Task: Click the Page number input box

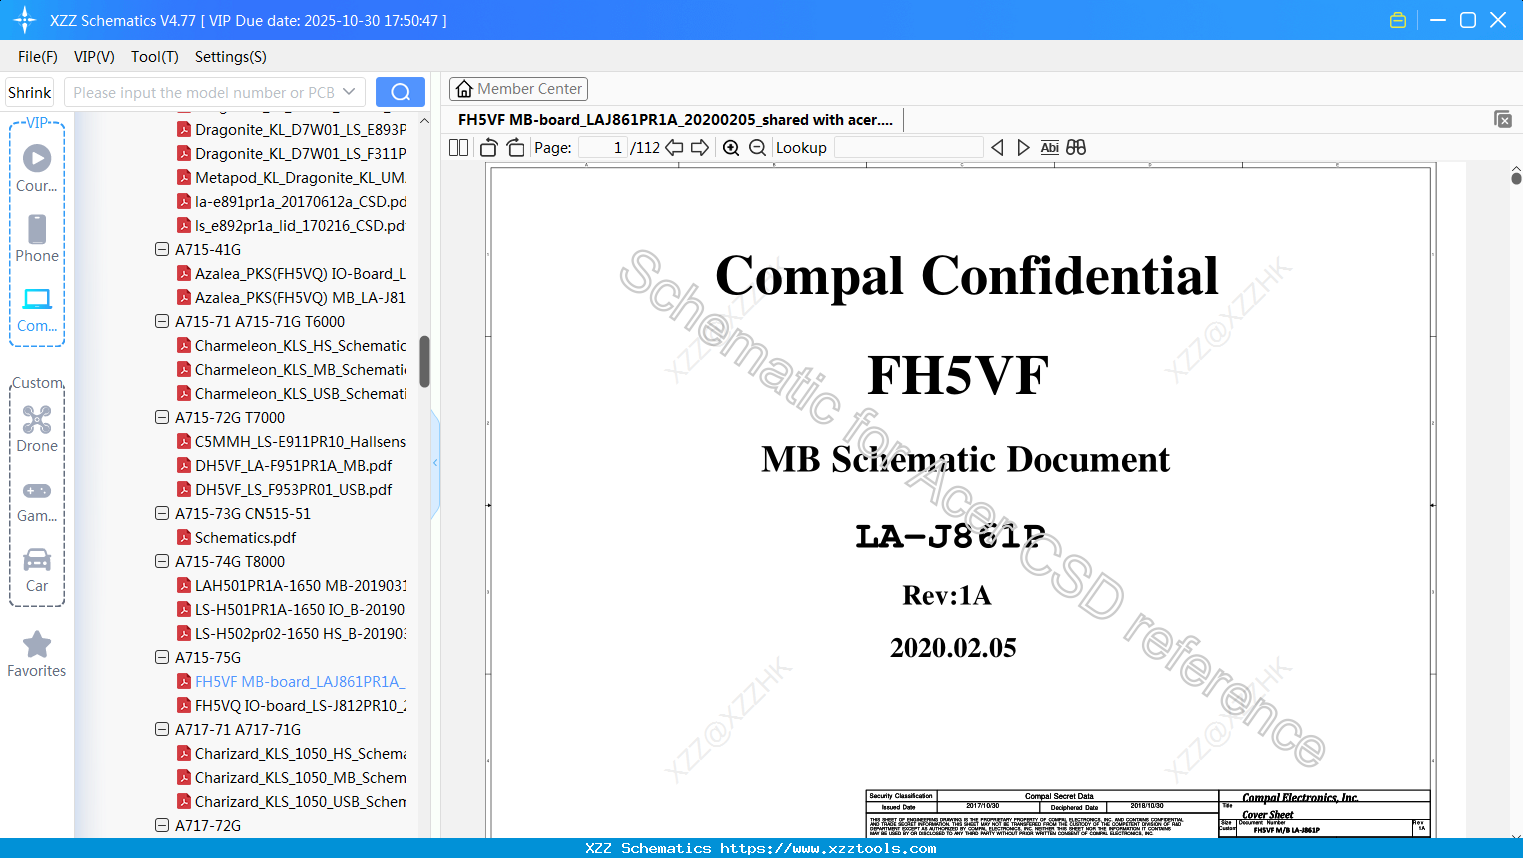Action: point(604,148)
